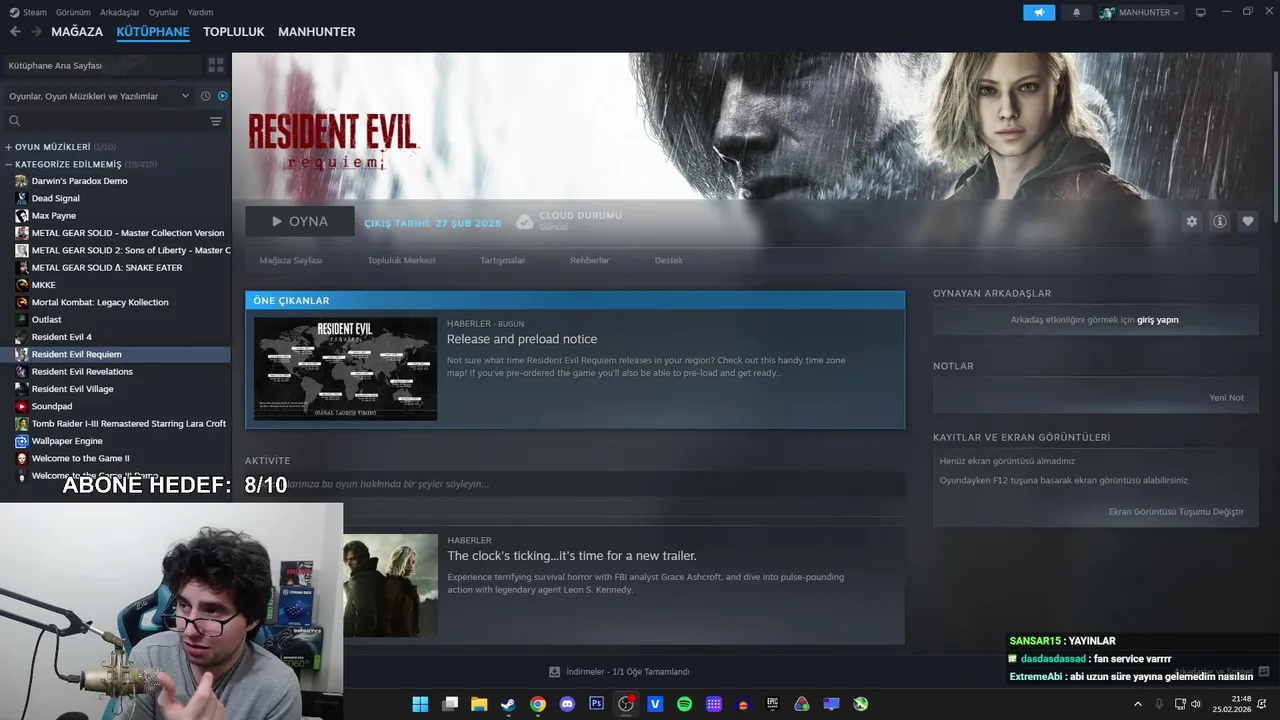Screen dimensions: 1280x720
Task: Open the Yardım menu
Action: pyautogui.click(x=200, y=12)
